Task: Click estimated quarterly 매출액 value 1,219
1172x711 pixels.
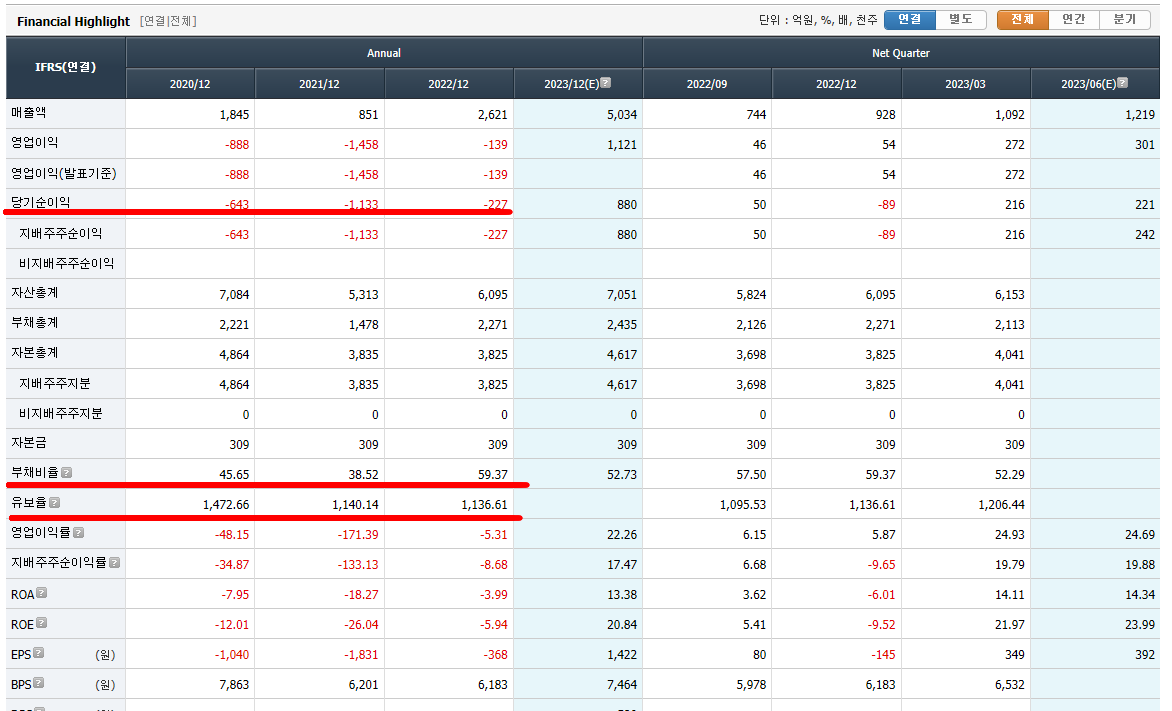Action: coord(1140,114)
